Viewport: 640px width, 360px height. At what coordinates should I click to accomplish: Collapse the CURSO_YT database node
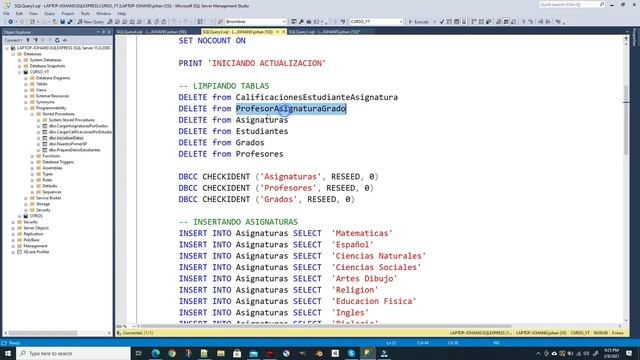[x=19, y=72]
